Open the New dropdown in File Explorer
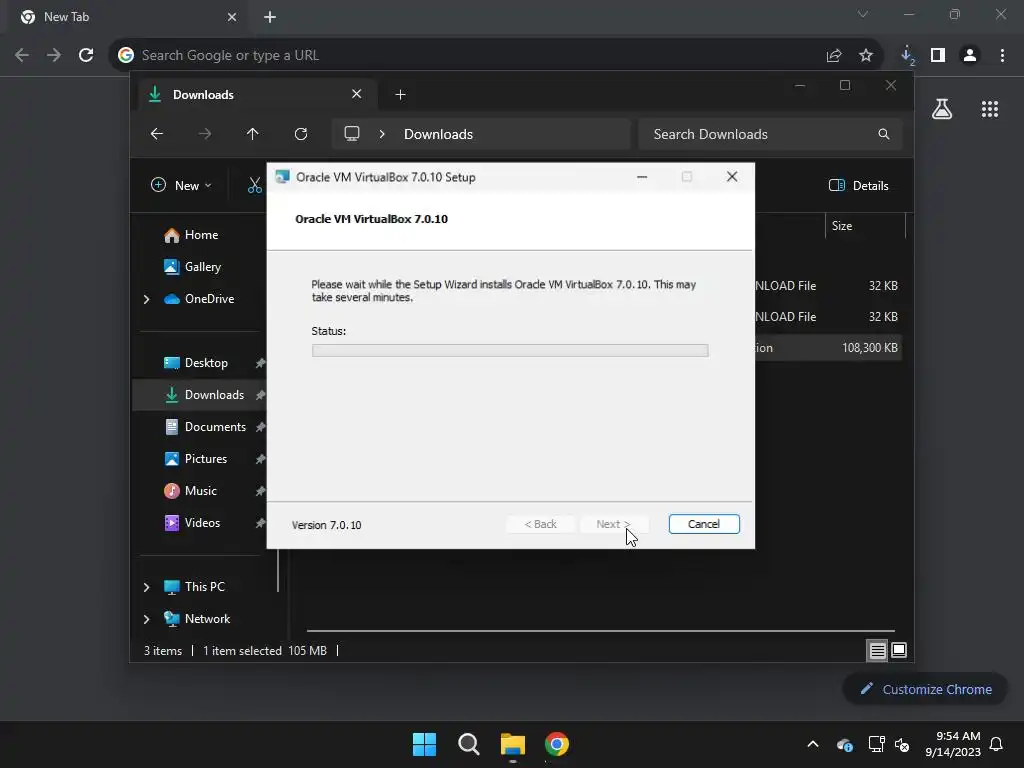The image size is (1024, 768). tap(182, 185)
